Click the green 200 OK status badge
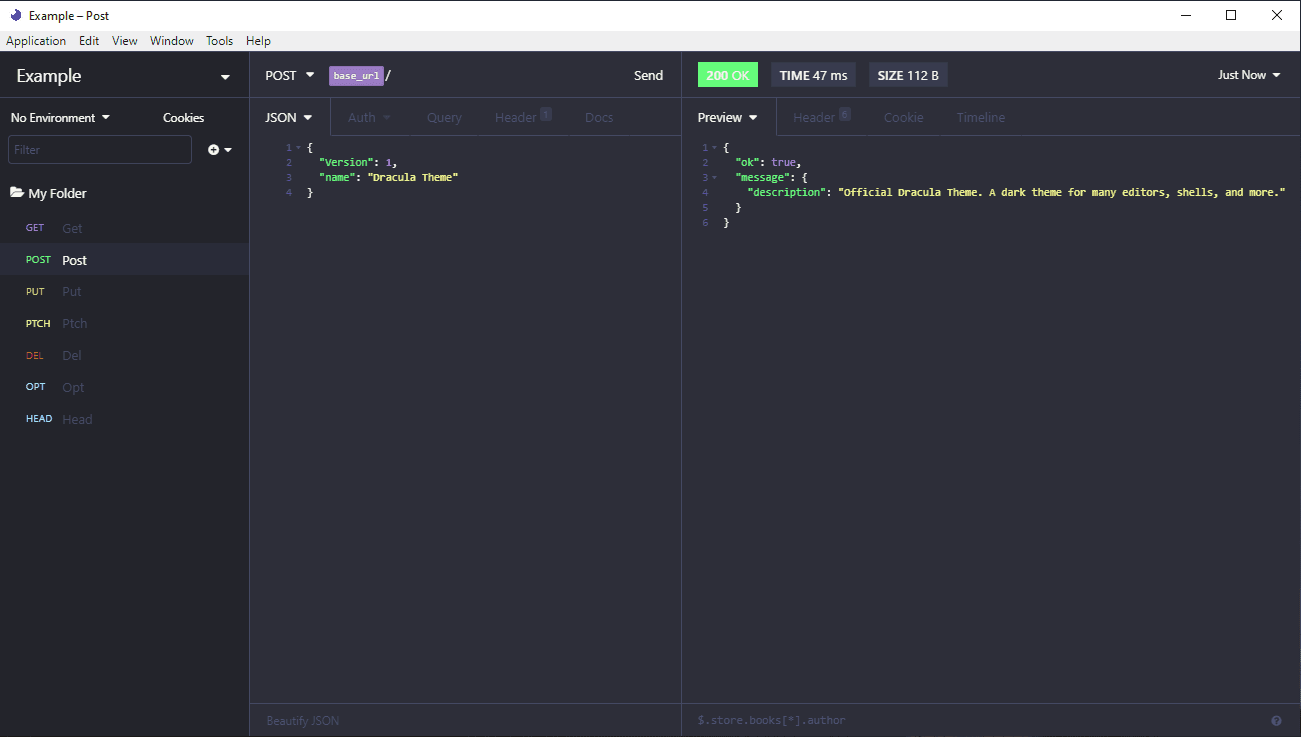This screenshot has width=1301, height=737. coord(727,74)
